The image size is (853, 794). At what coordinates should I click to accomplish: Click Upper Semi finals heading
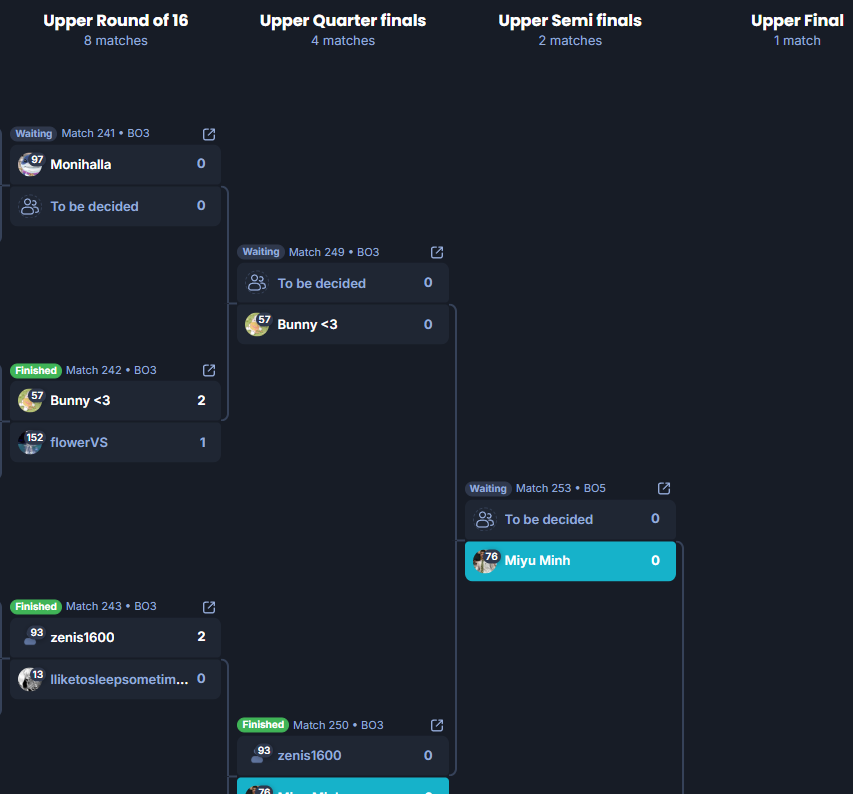coord(570,21)
